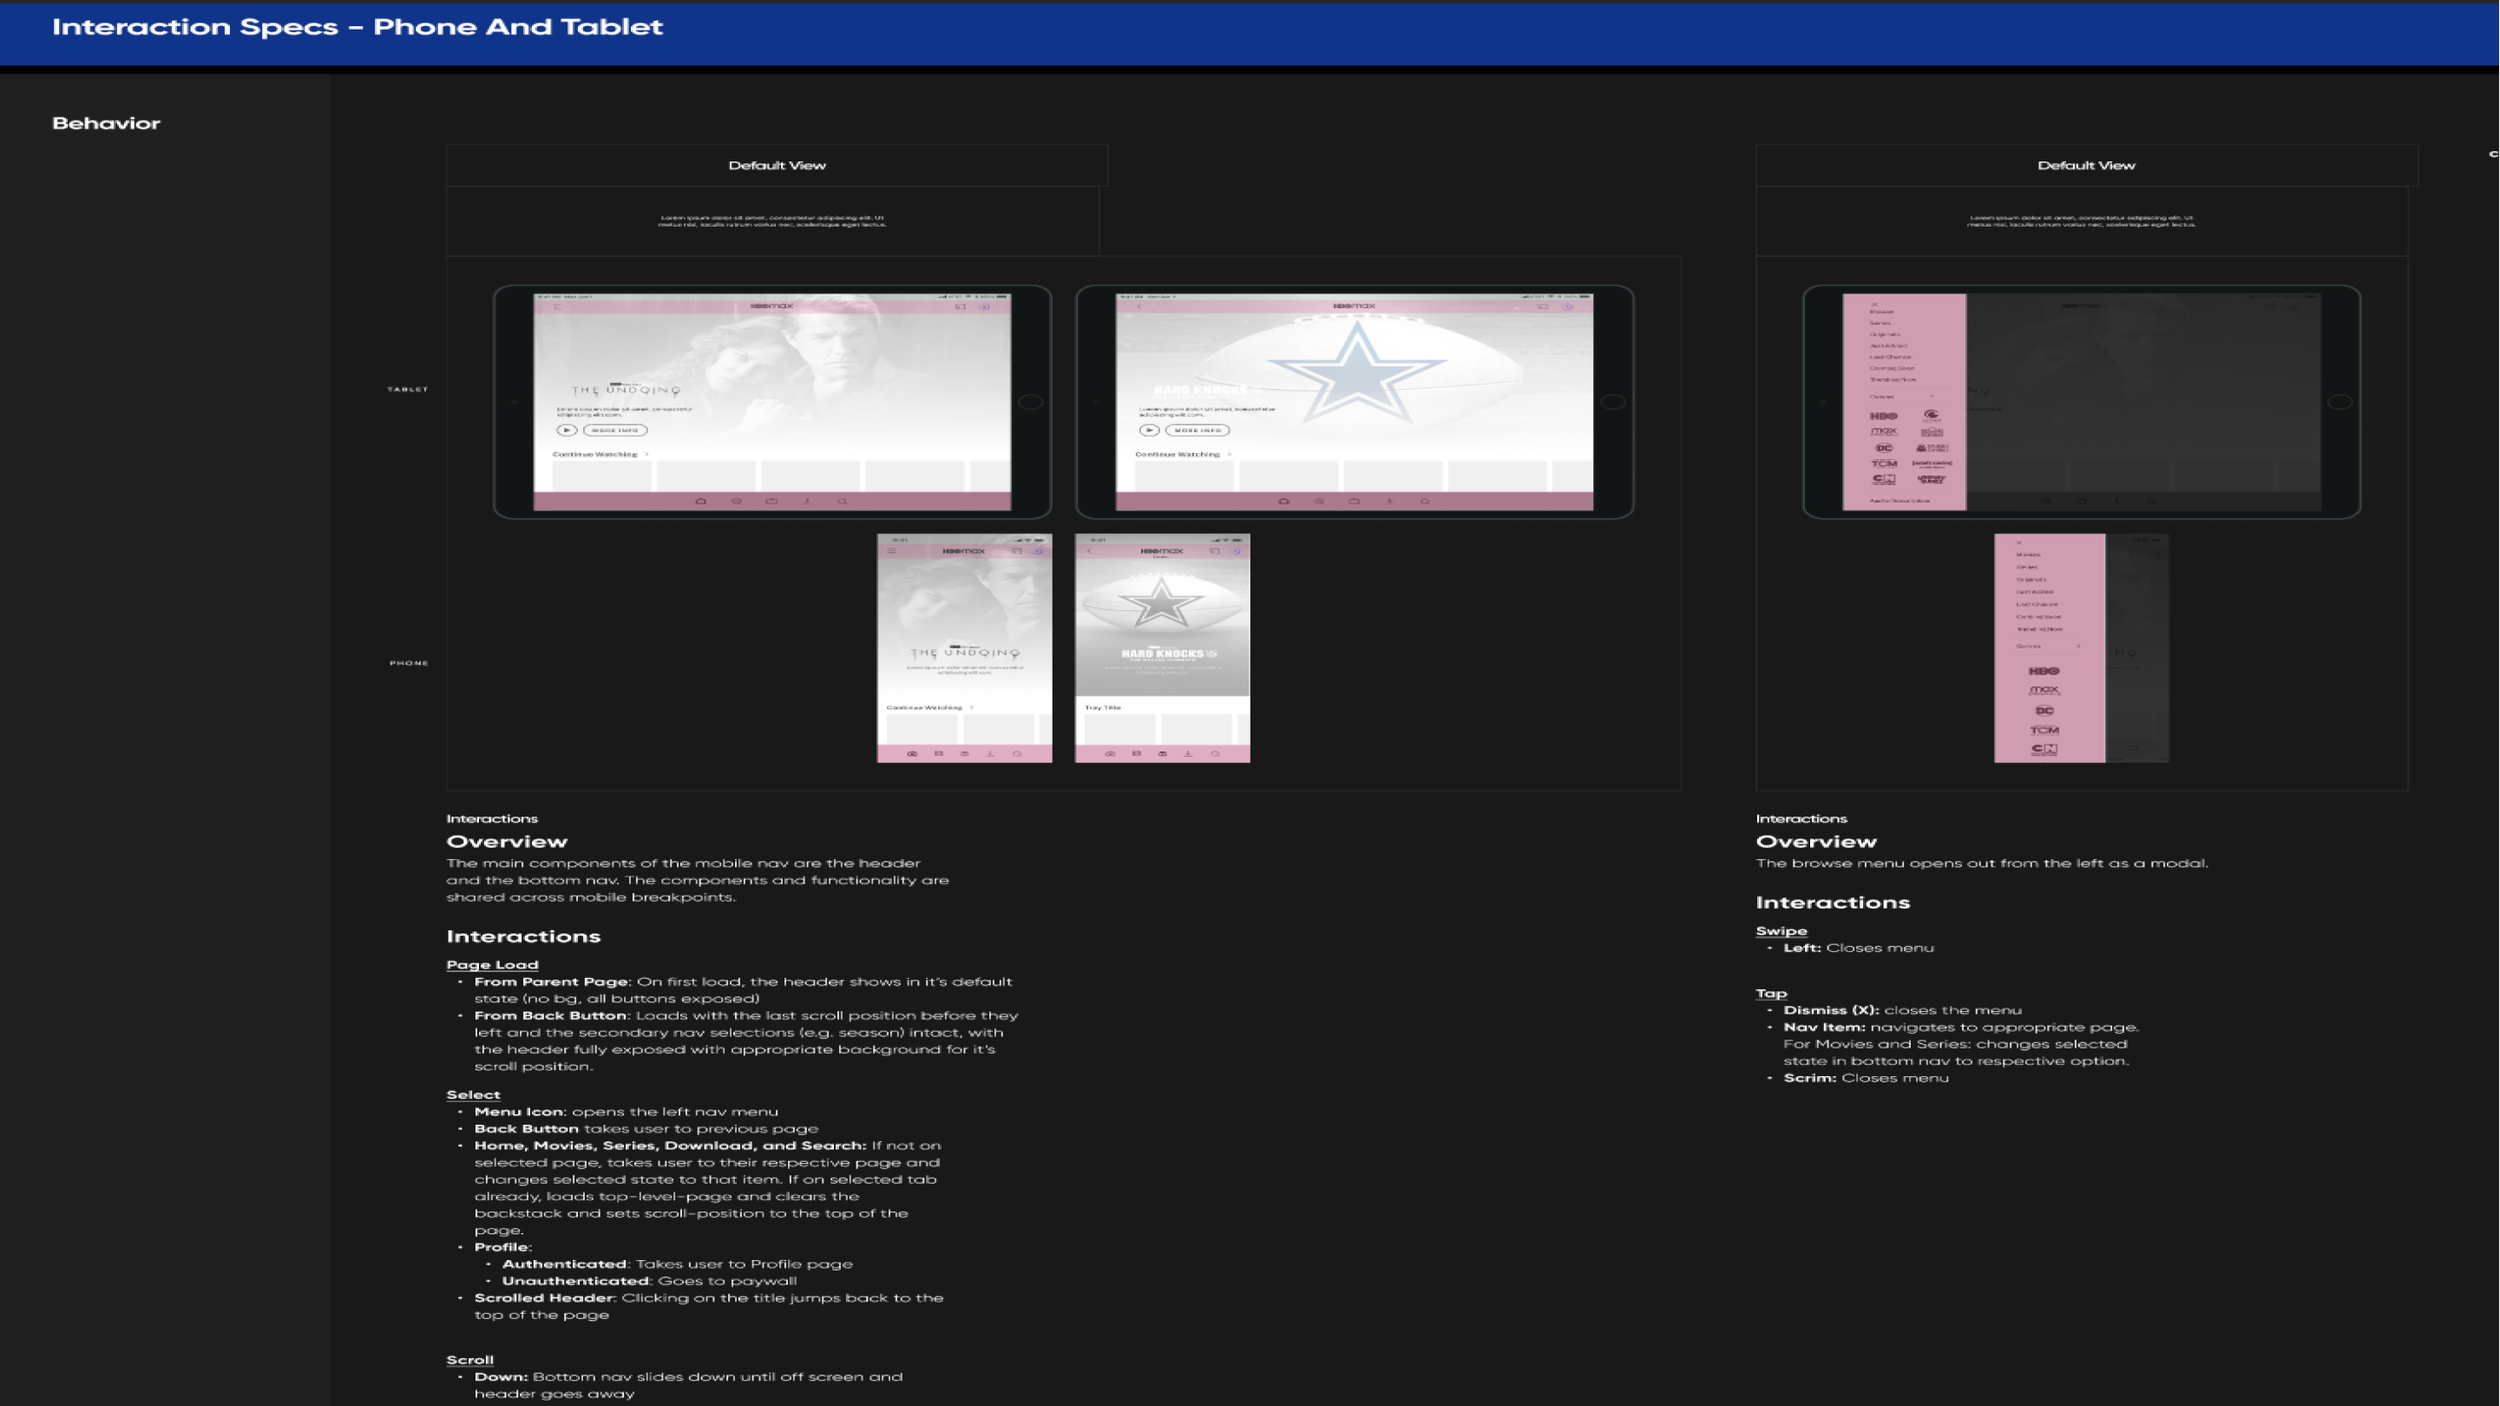Select the Cast icon in the phone header
This screenshot has height=1406, width=2500.
coord(1017,551)
